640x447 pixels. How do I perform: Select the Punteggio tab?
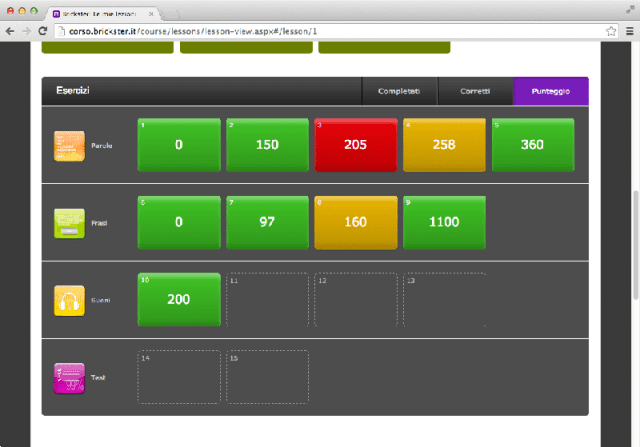(550, 91)
